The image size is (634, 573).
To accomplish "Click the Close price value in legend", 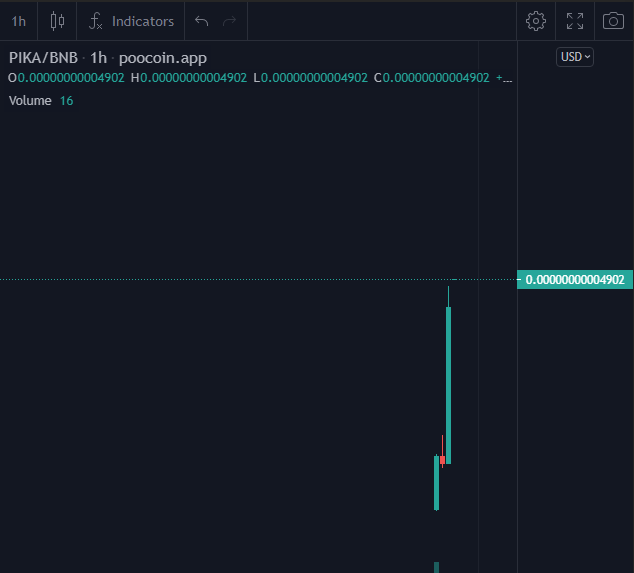I will pyautogui.click(x=436, y=78).
